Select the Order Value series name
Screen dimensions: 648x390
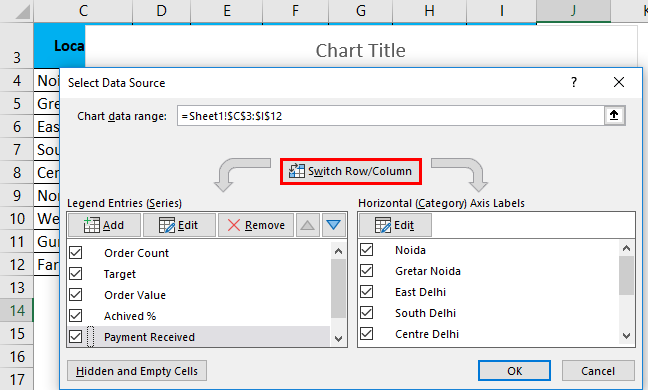pyautogui.click(x=135, y=295)
